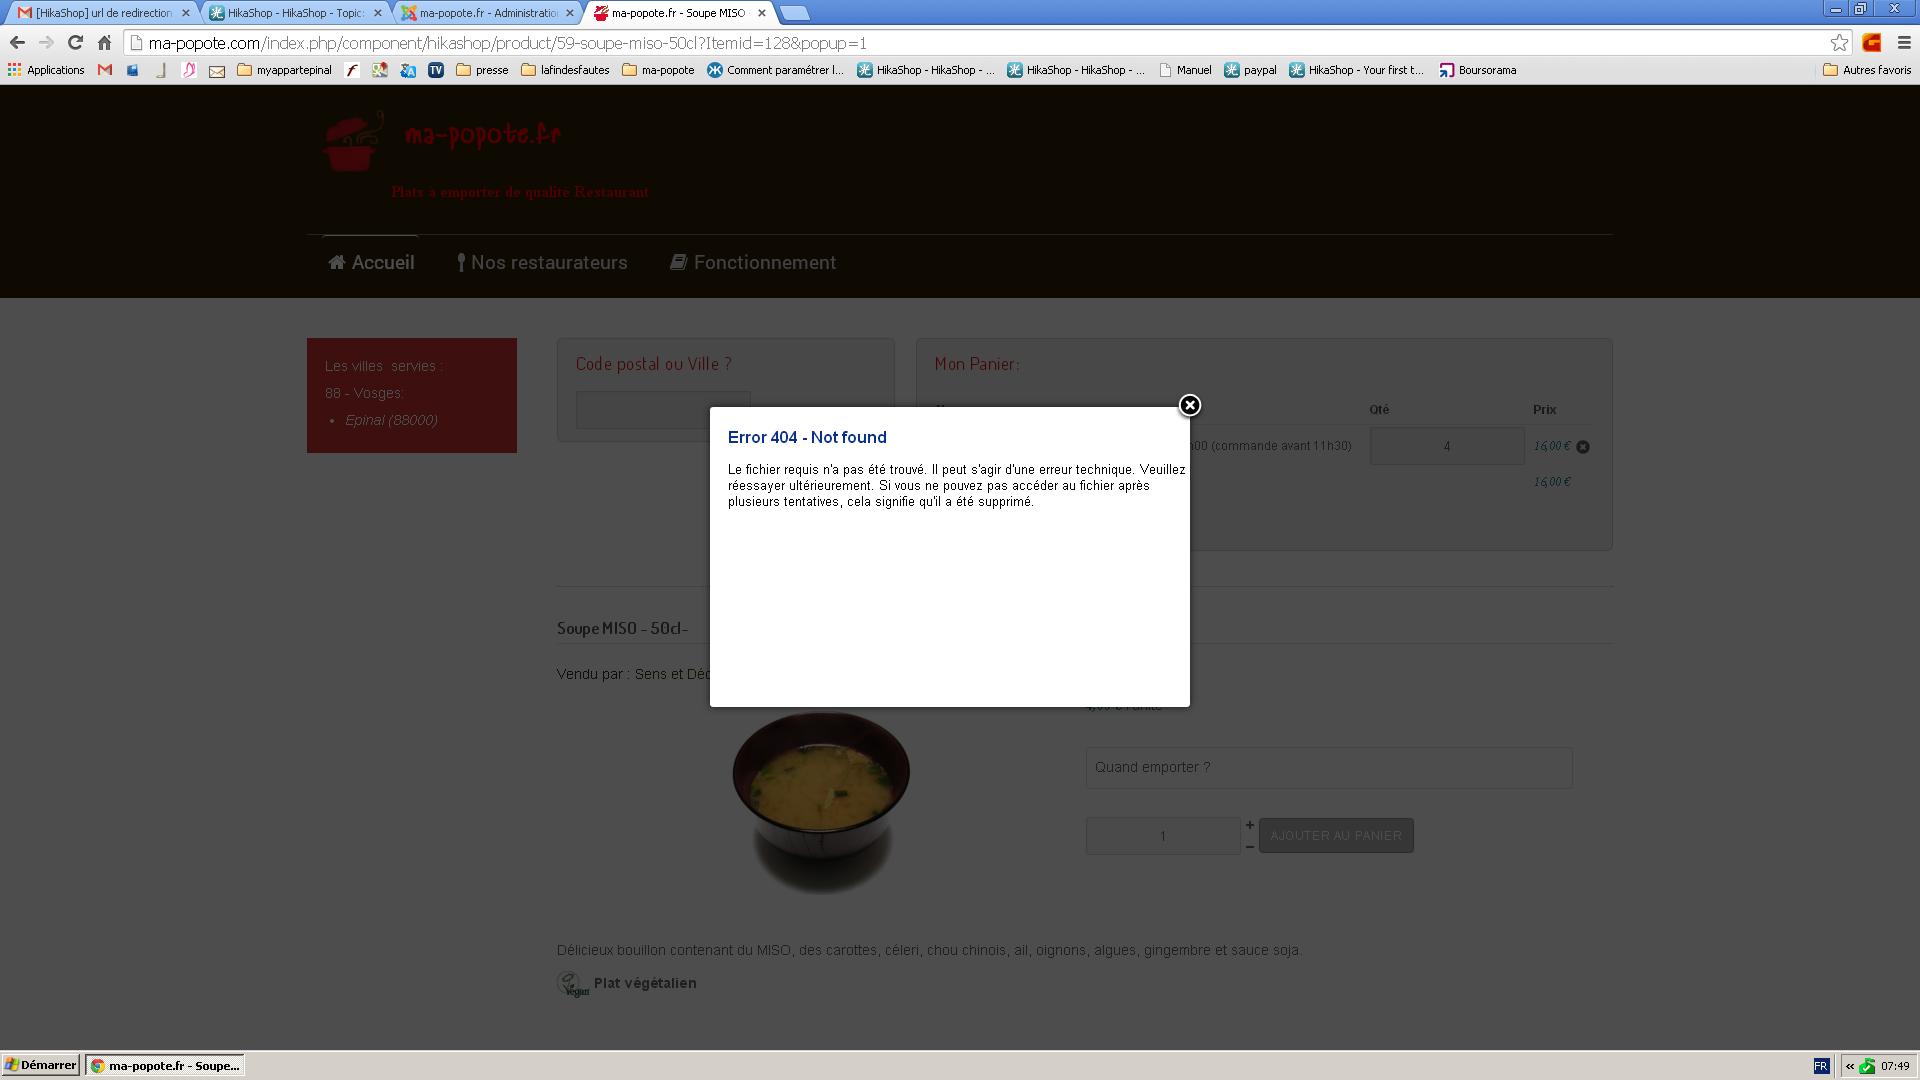This screenshot has height=1080, width=1920.
Task: Reload the current page
Action: (x=75, y=42)
